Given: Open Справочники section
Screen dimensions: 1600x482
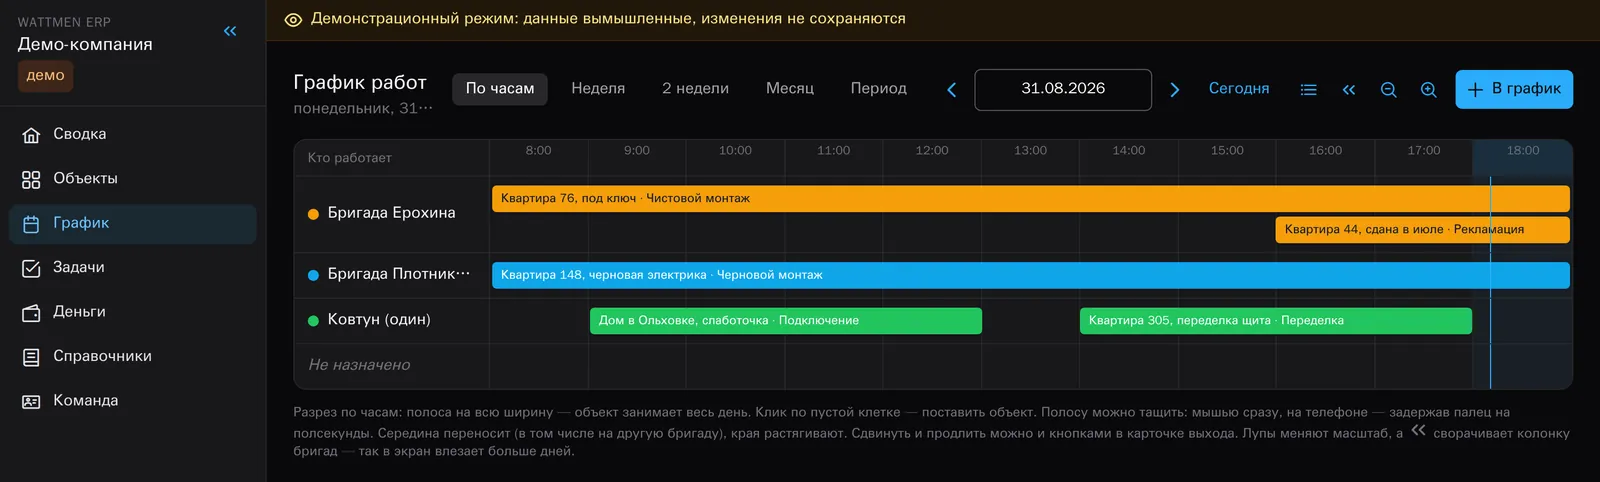Looking at the screenshot, I should click(133, 357).
